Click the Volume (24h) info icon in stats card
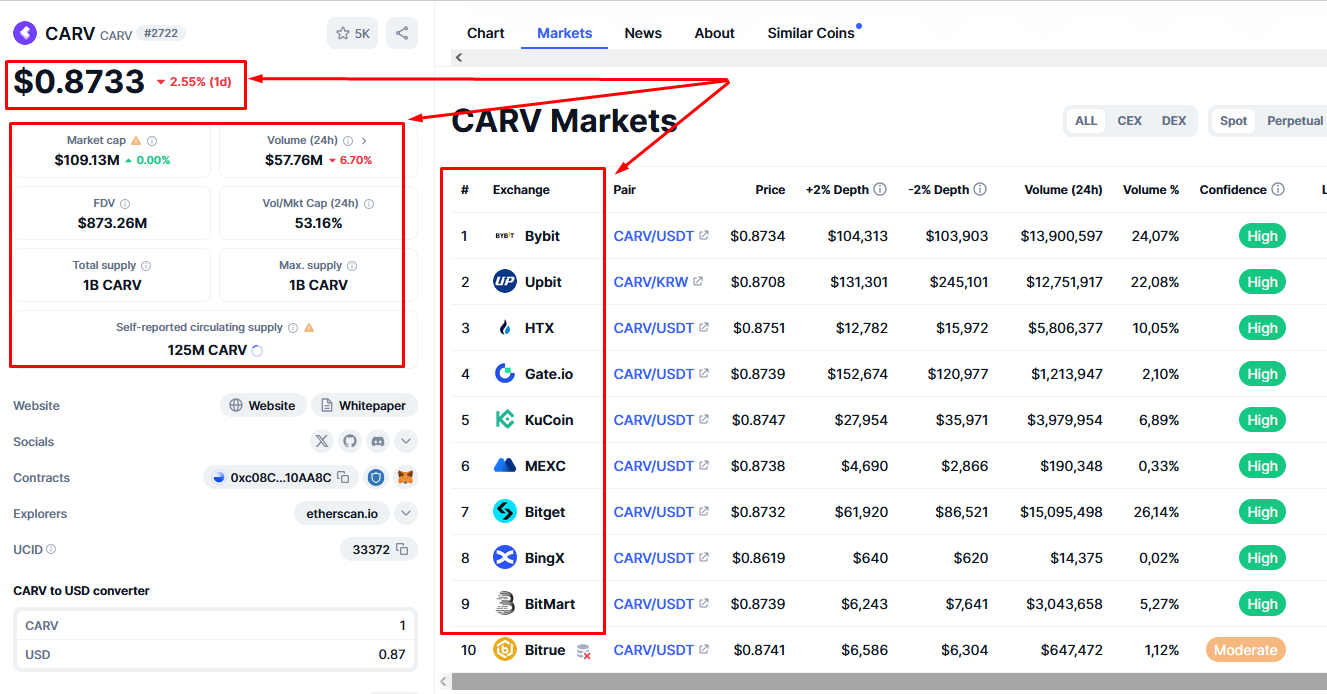This screenshot has width=1327, height=694. point(348,141)
